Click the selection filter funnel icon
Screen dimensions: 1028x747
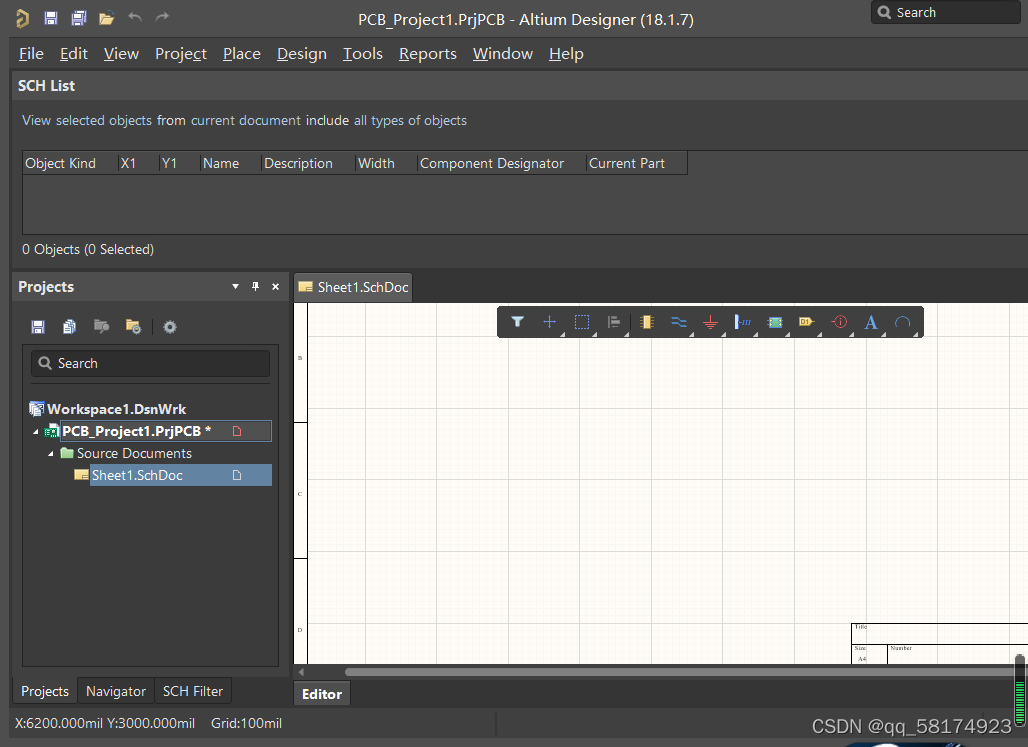pyautogui.click(x=517, y=322)
